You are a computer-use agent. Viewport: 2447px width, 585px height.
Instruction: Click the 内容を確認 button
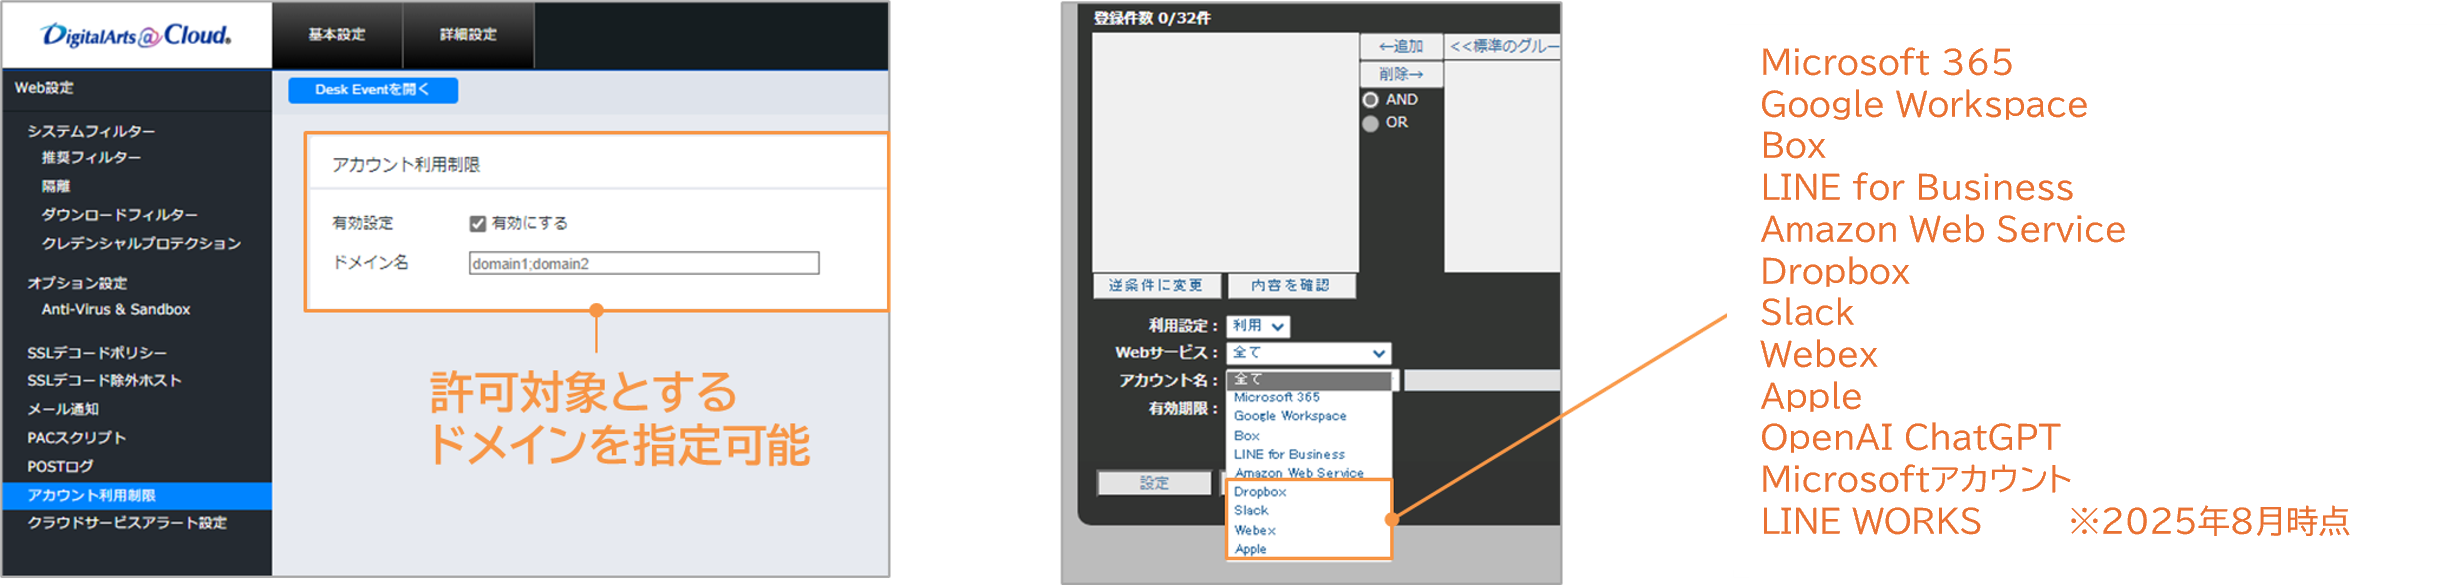point(1291,286)
